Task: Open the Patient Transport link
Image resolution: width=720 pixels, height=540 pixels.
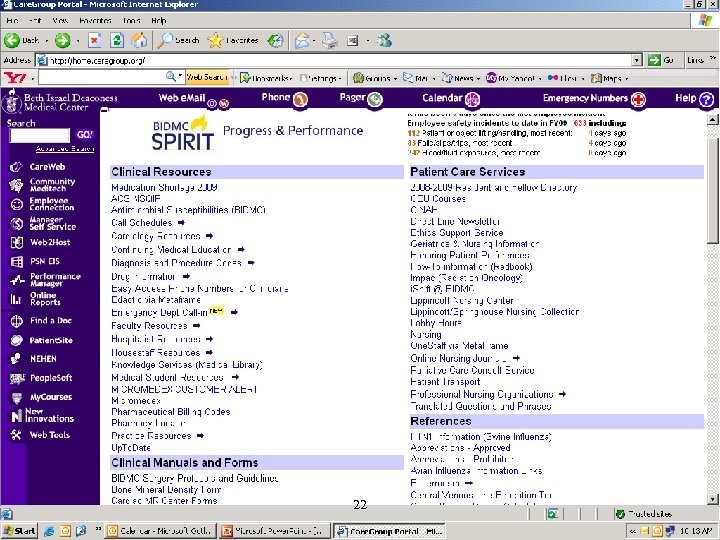Action: click(x=445, y=382)
